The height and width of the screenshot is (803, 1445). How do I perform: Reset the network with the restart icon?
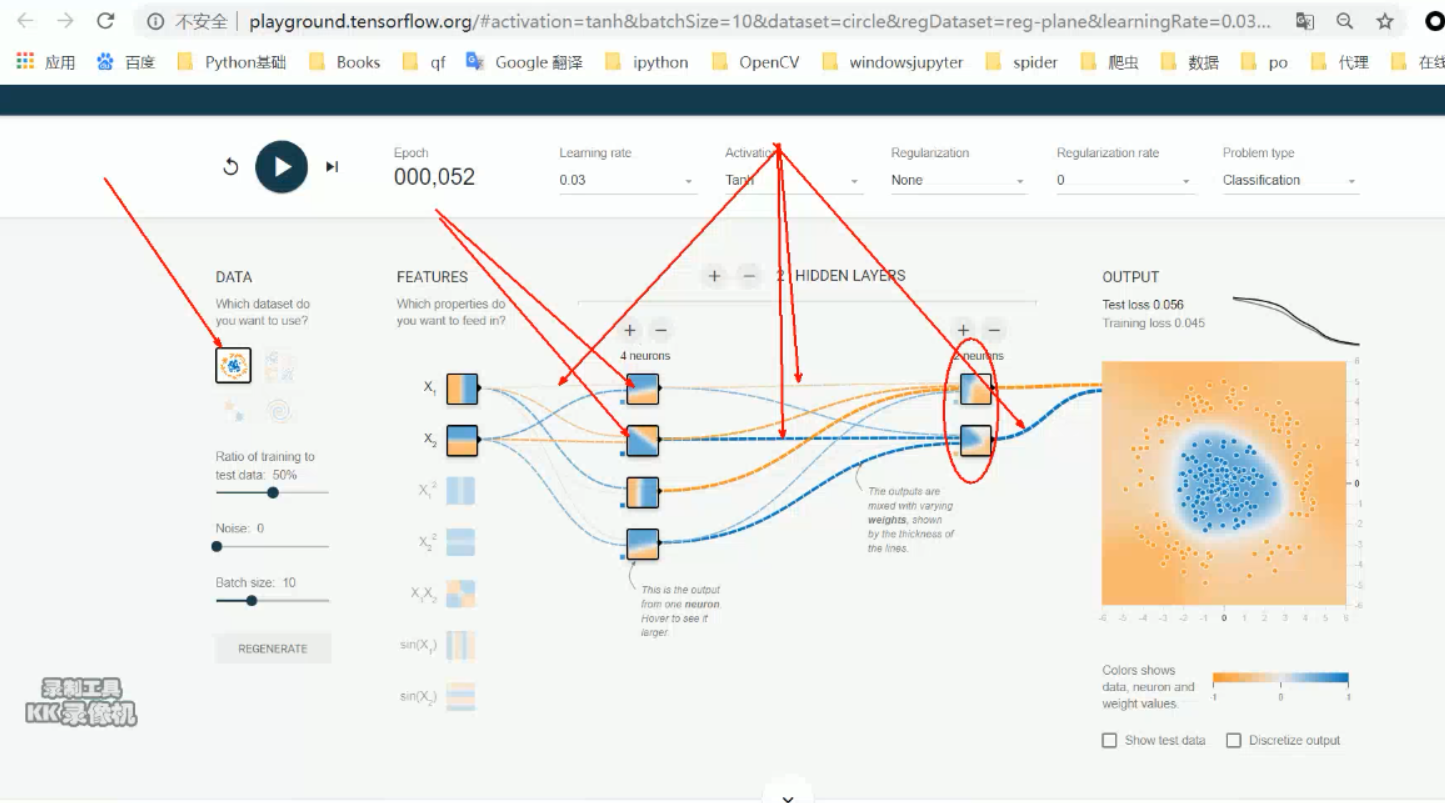pyautogui.click(x=231, y=167)
